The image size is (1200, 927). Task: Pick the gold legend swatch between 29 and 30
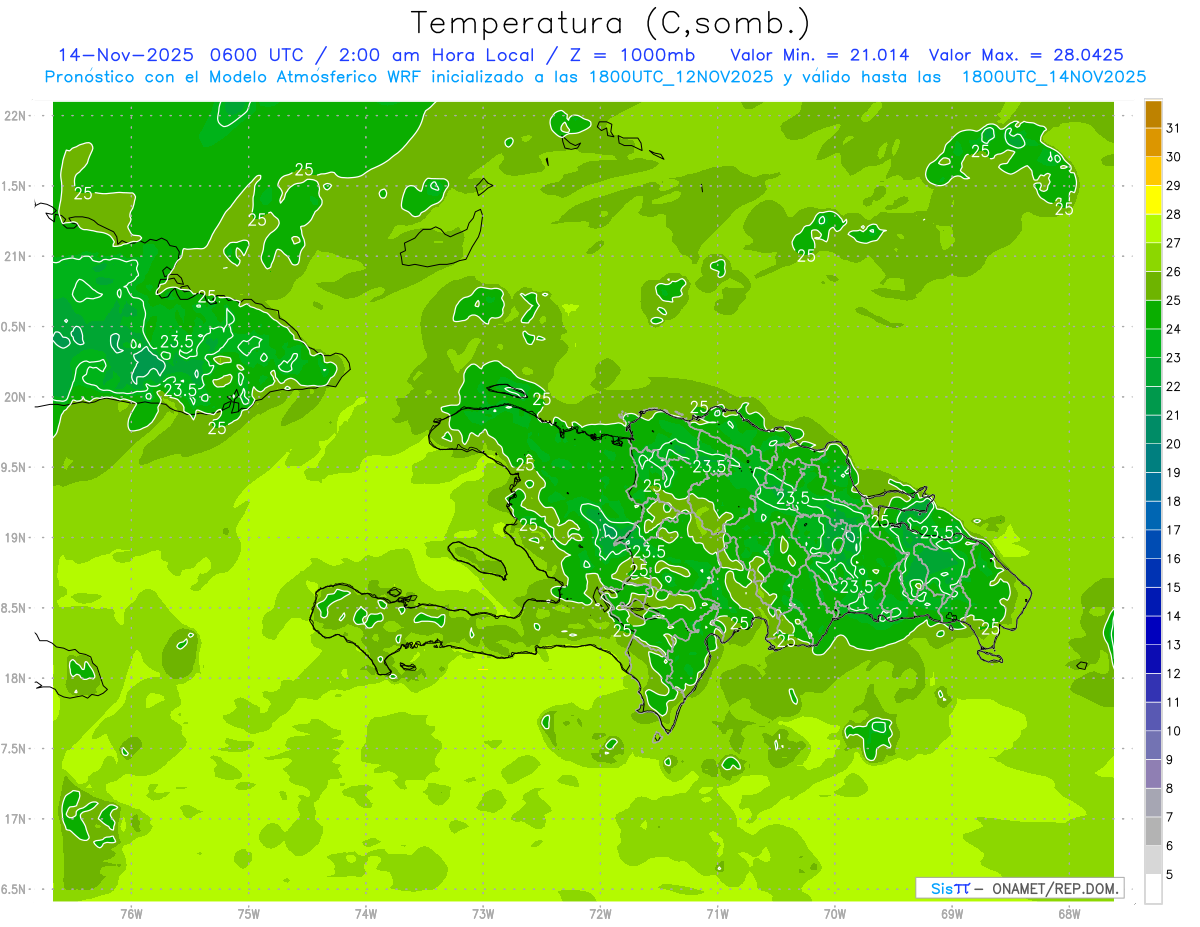(1153, 171)
